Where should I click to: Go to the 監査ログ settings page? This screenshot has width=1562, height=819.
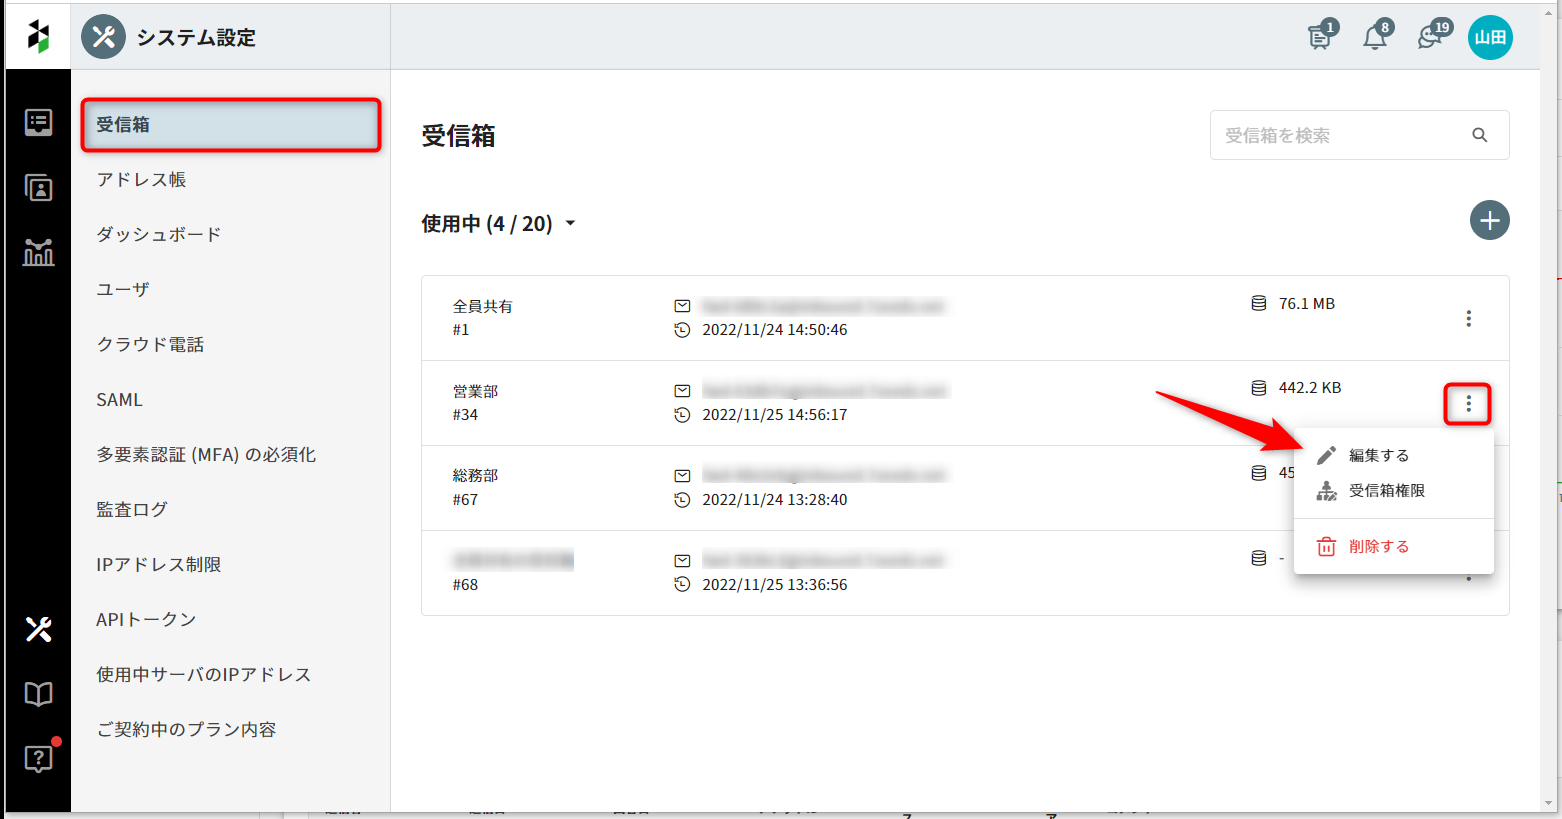132,510
